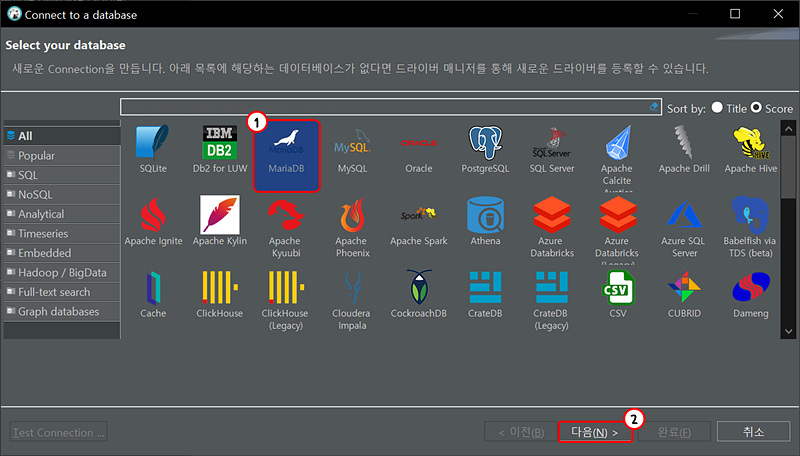800x456 pixels.
Task: Choose the CUBRID database
Action: [684, 294]
